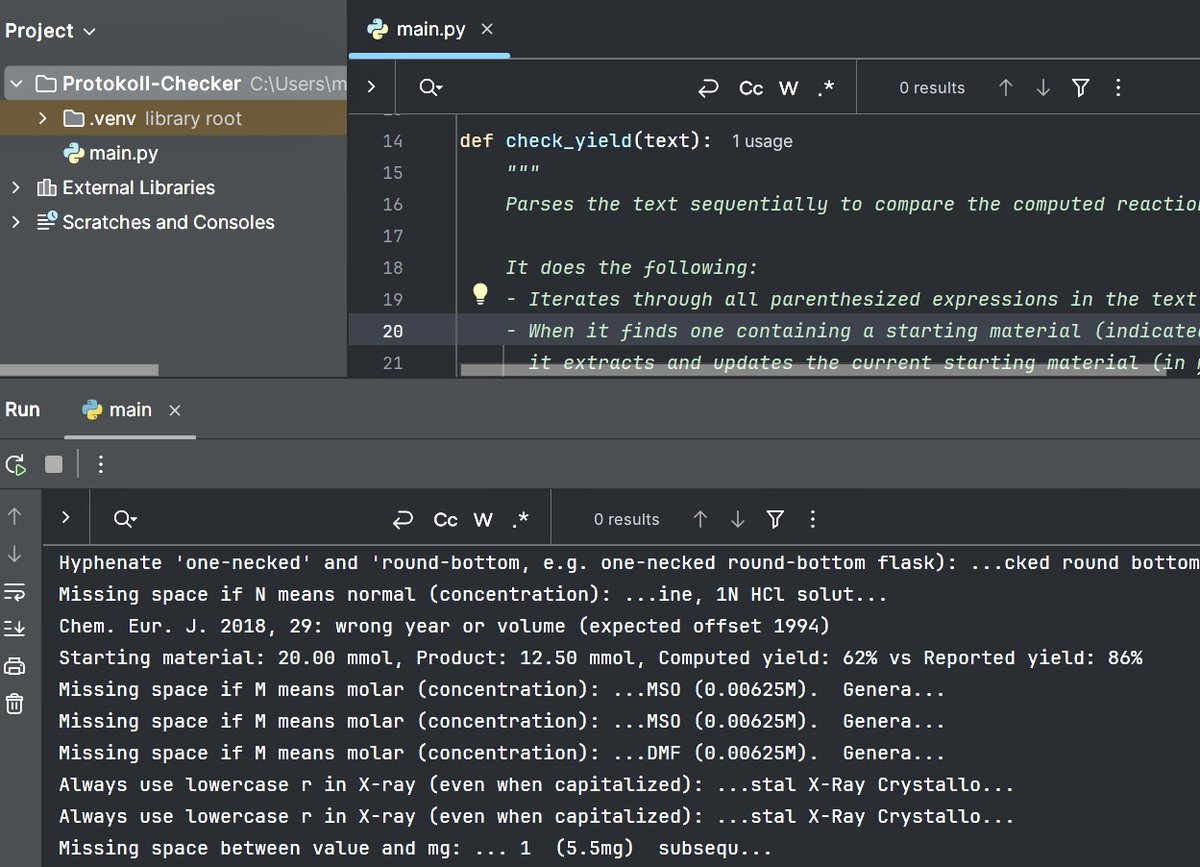Viewport: 1200px width, 867px height.
Task: Click the 1 usage hint for check_yield
Action: point(762,141)
